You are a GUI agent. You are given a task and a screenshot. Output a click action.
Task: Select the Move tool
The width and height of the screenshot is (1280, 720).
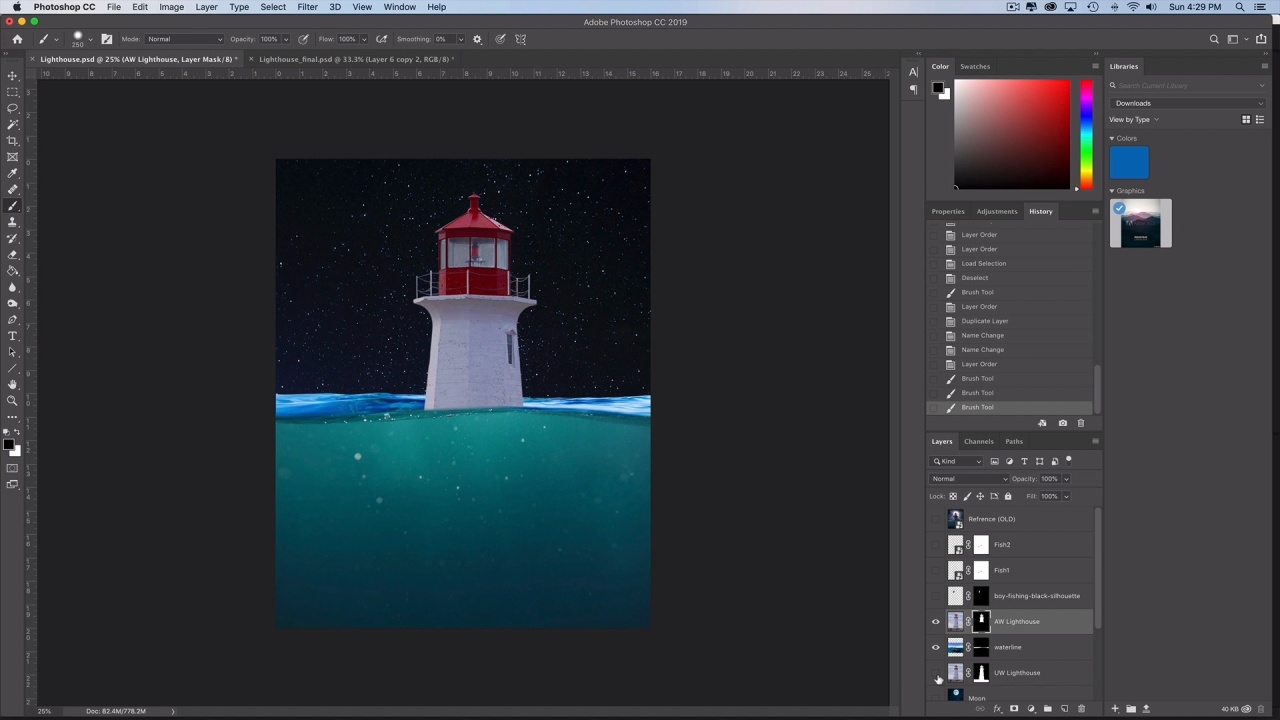[13, 75]
